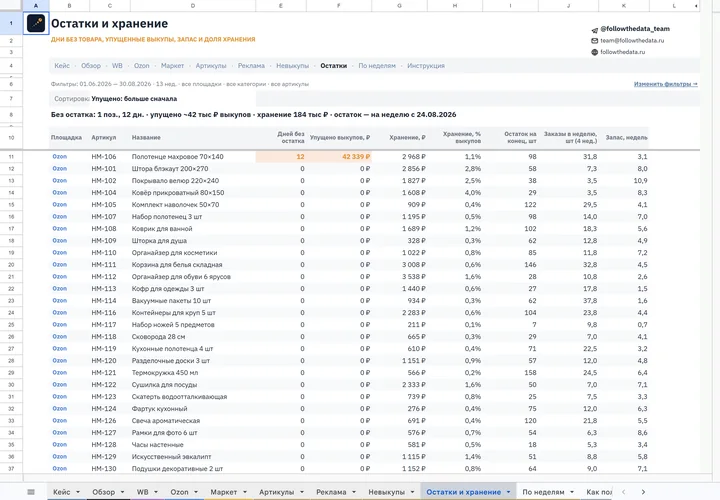Open the Невыкупы link in navigation row

pyautogui.click(x=292, y=66)
